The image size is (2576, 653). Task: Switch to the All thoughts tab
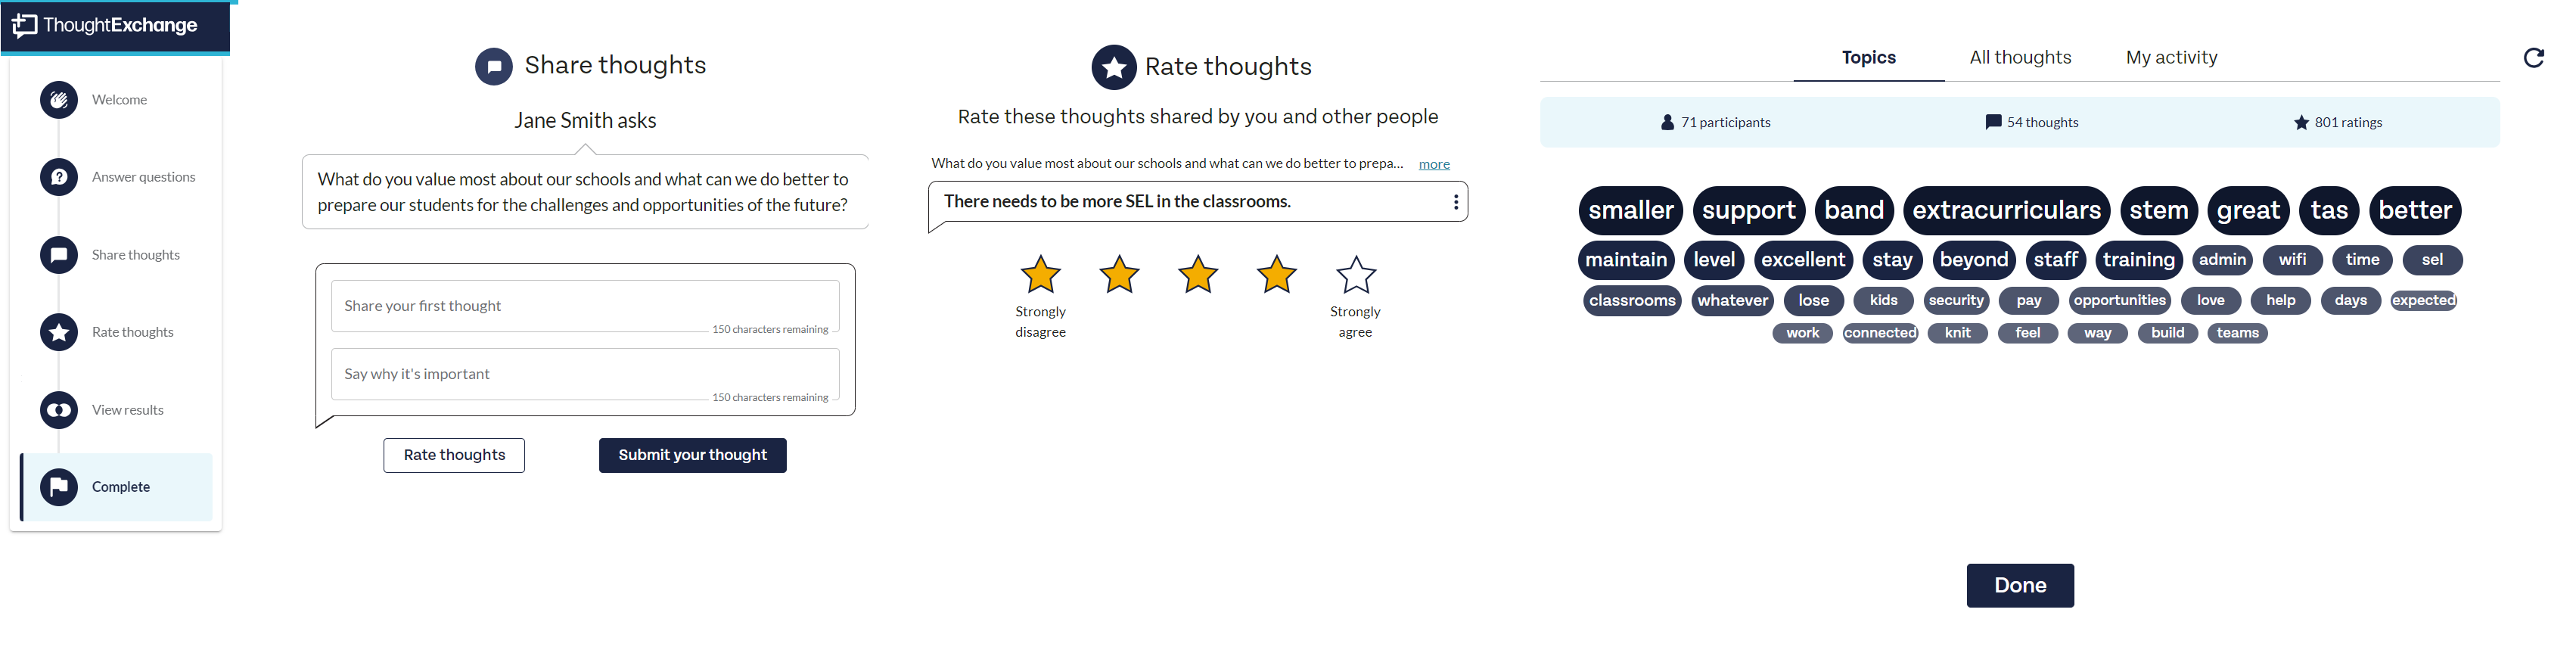[2020, 58]
